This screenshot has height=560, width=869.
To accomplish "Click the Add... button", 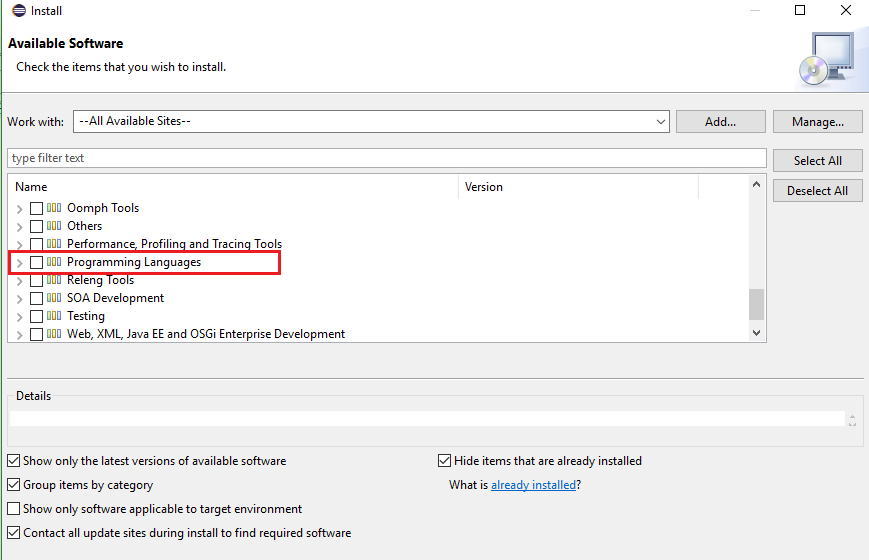I will coord(720,121).
